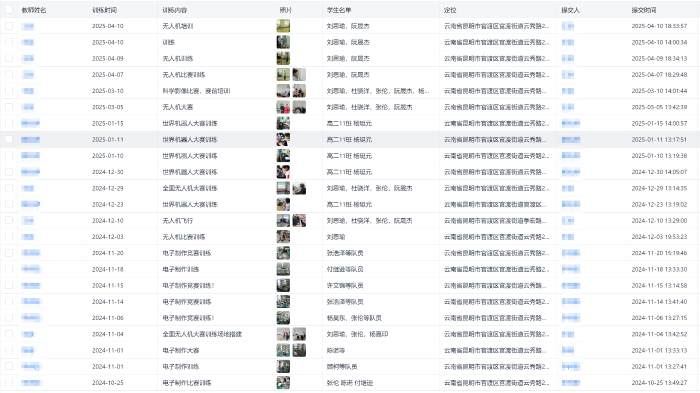Click the 训练时间 column header
This screenshot has height=393, width=700.
coord(104,10)
